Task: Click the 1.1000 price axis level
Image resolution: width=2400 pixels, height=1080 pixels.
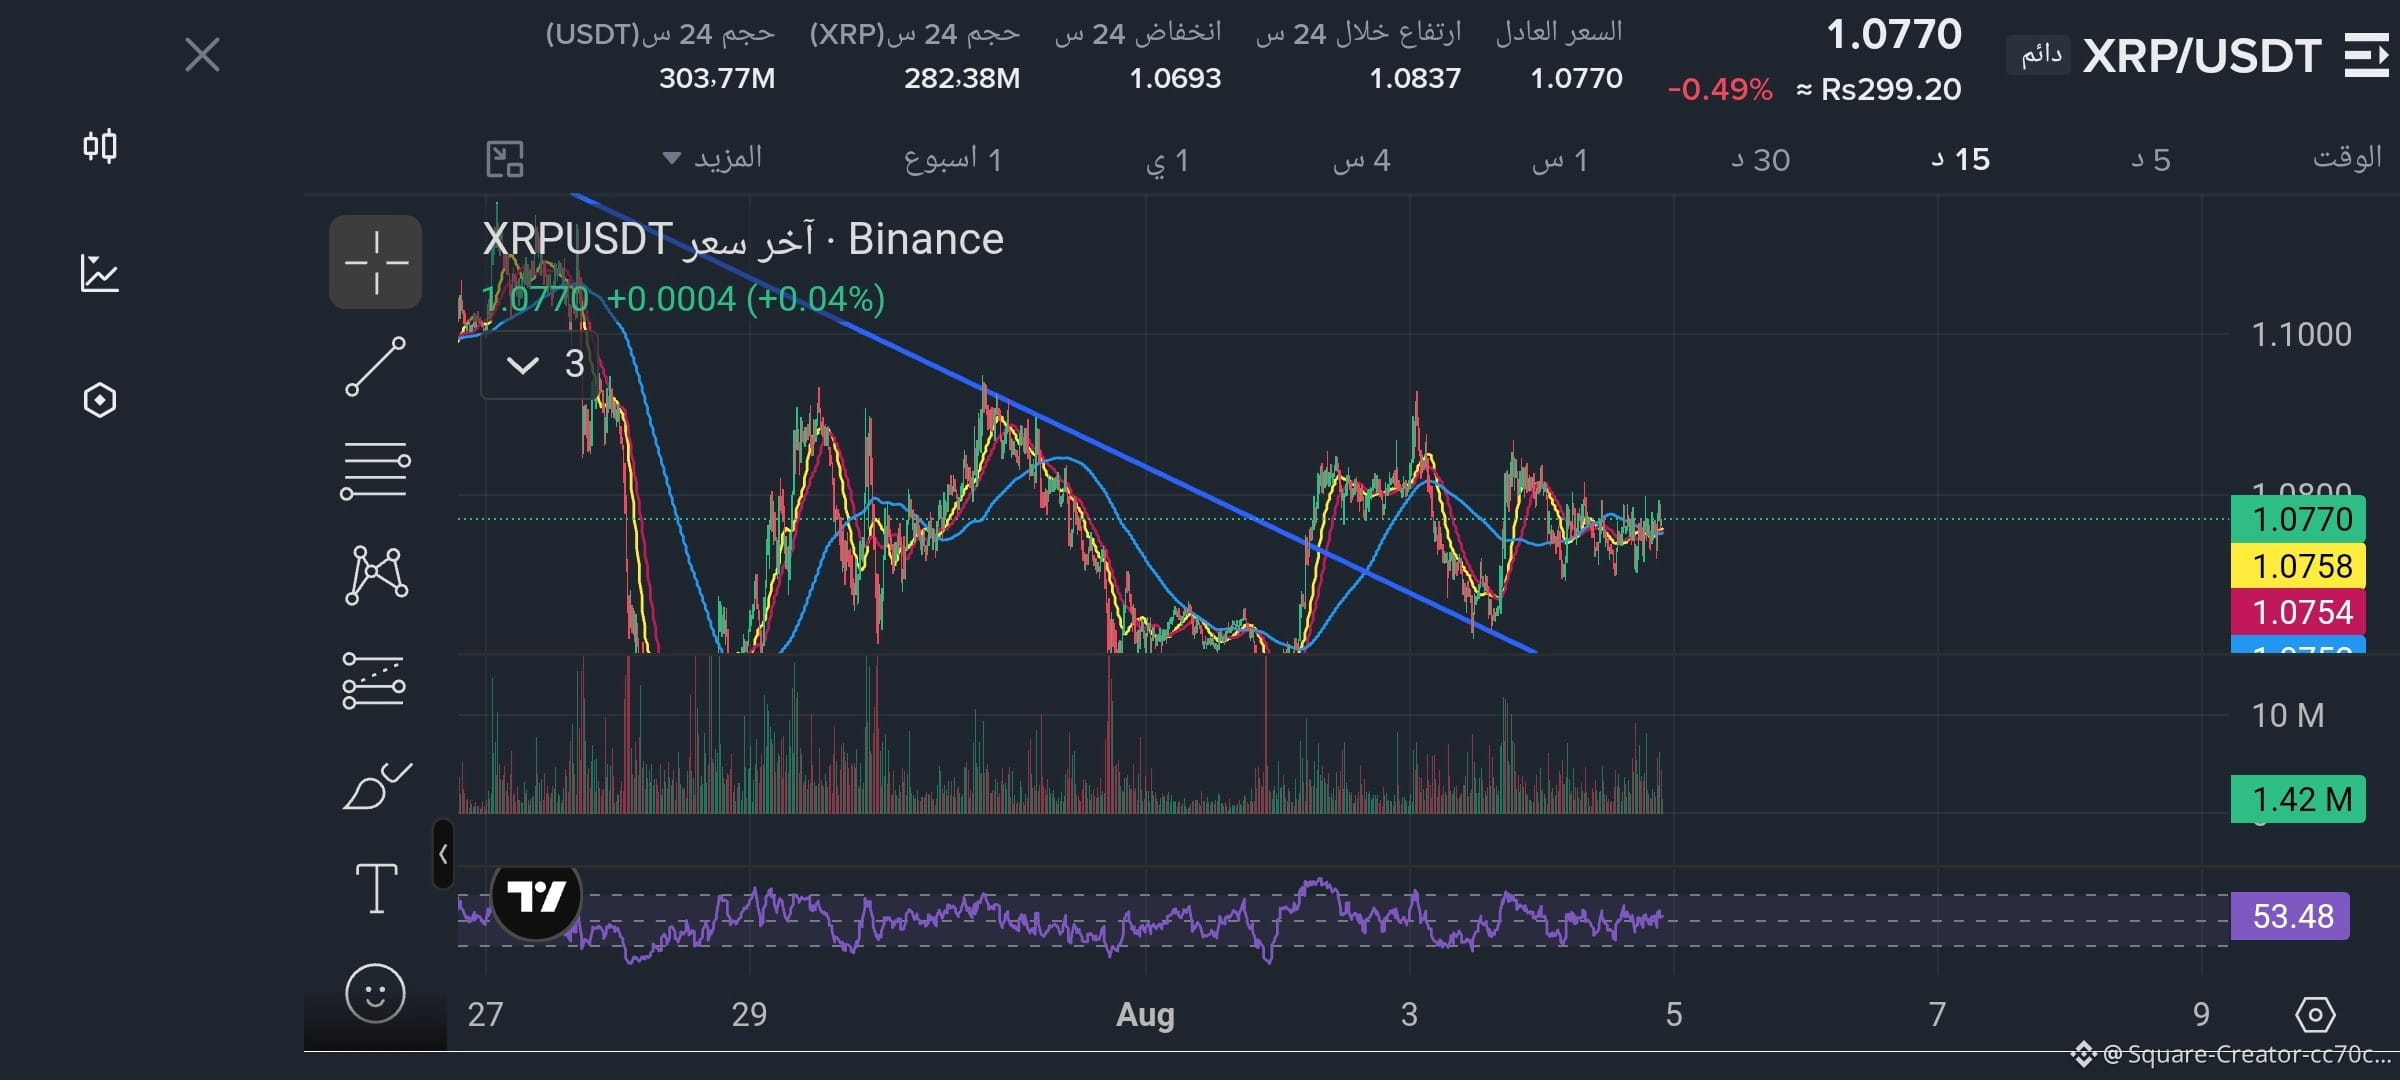Action: 2301,334
